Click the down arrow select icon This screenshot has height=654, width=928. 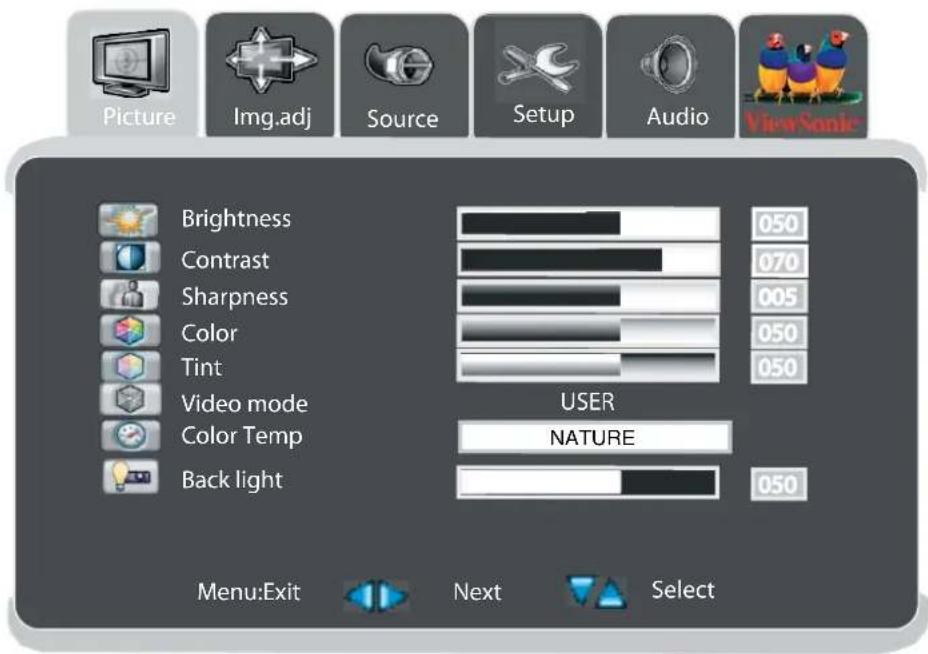[x=580, y=589]
